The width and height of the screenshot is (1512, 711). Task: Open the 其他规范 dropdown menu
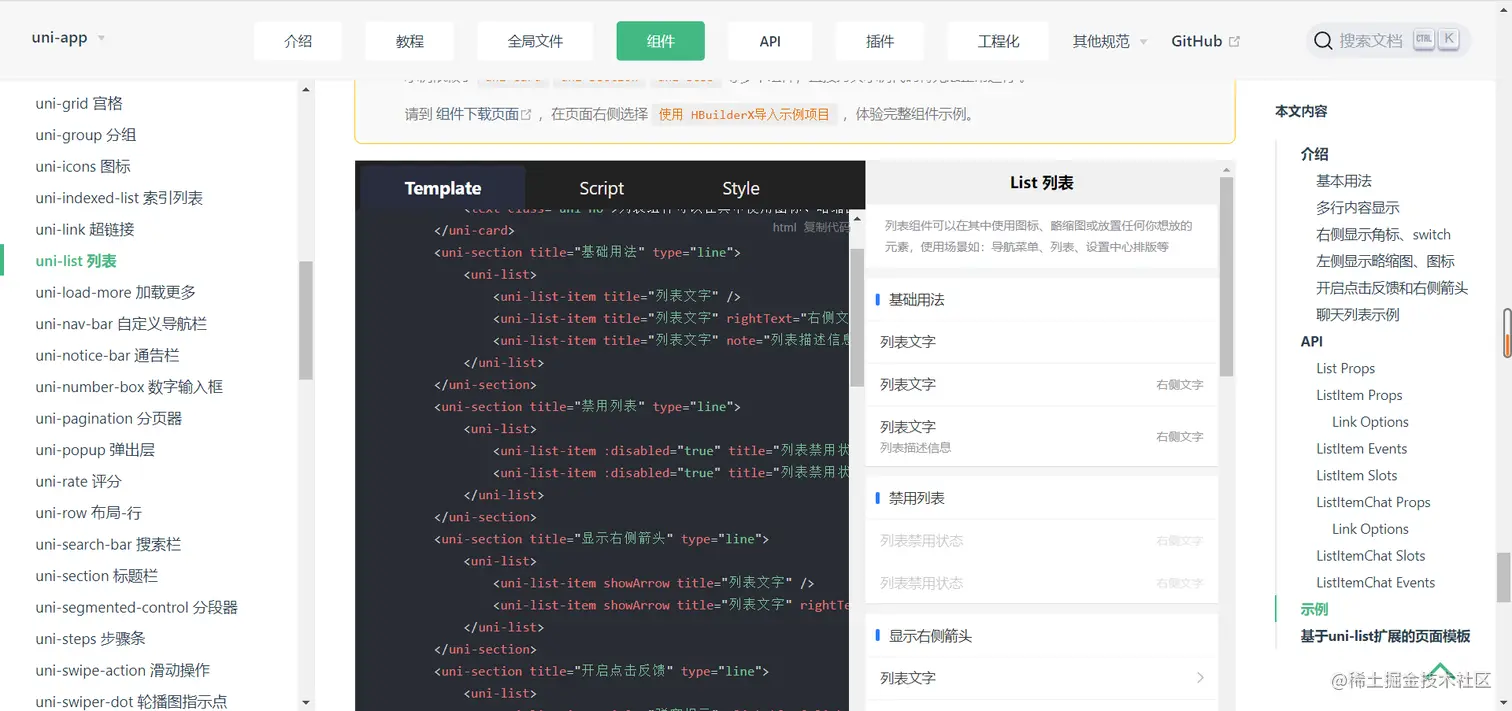[x=1110, y=41]
